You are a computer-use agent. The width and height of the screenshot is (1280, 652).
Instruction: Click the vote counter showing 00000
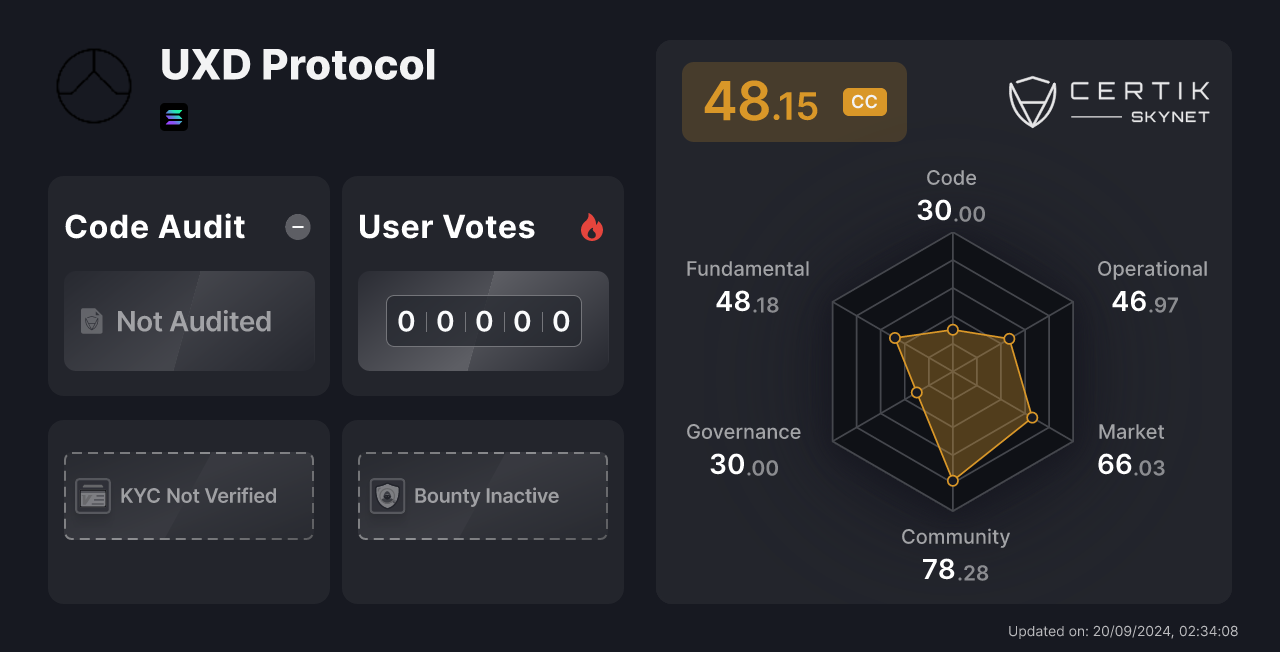[483, 320]
